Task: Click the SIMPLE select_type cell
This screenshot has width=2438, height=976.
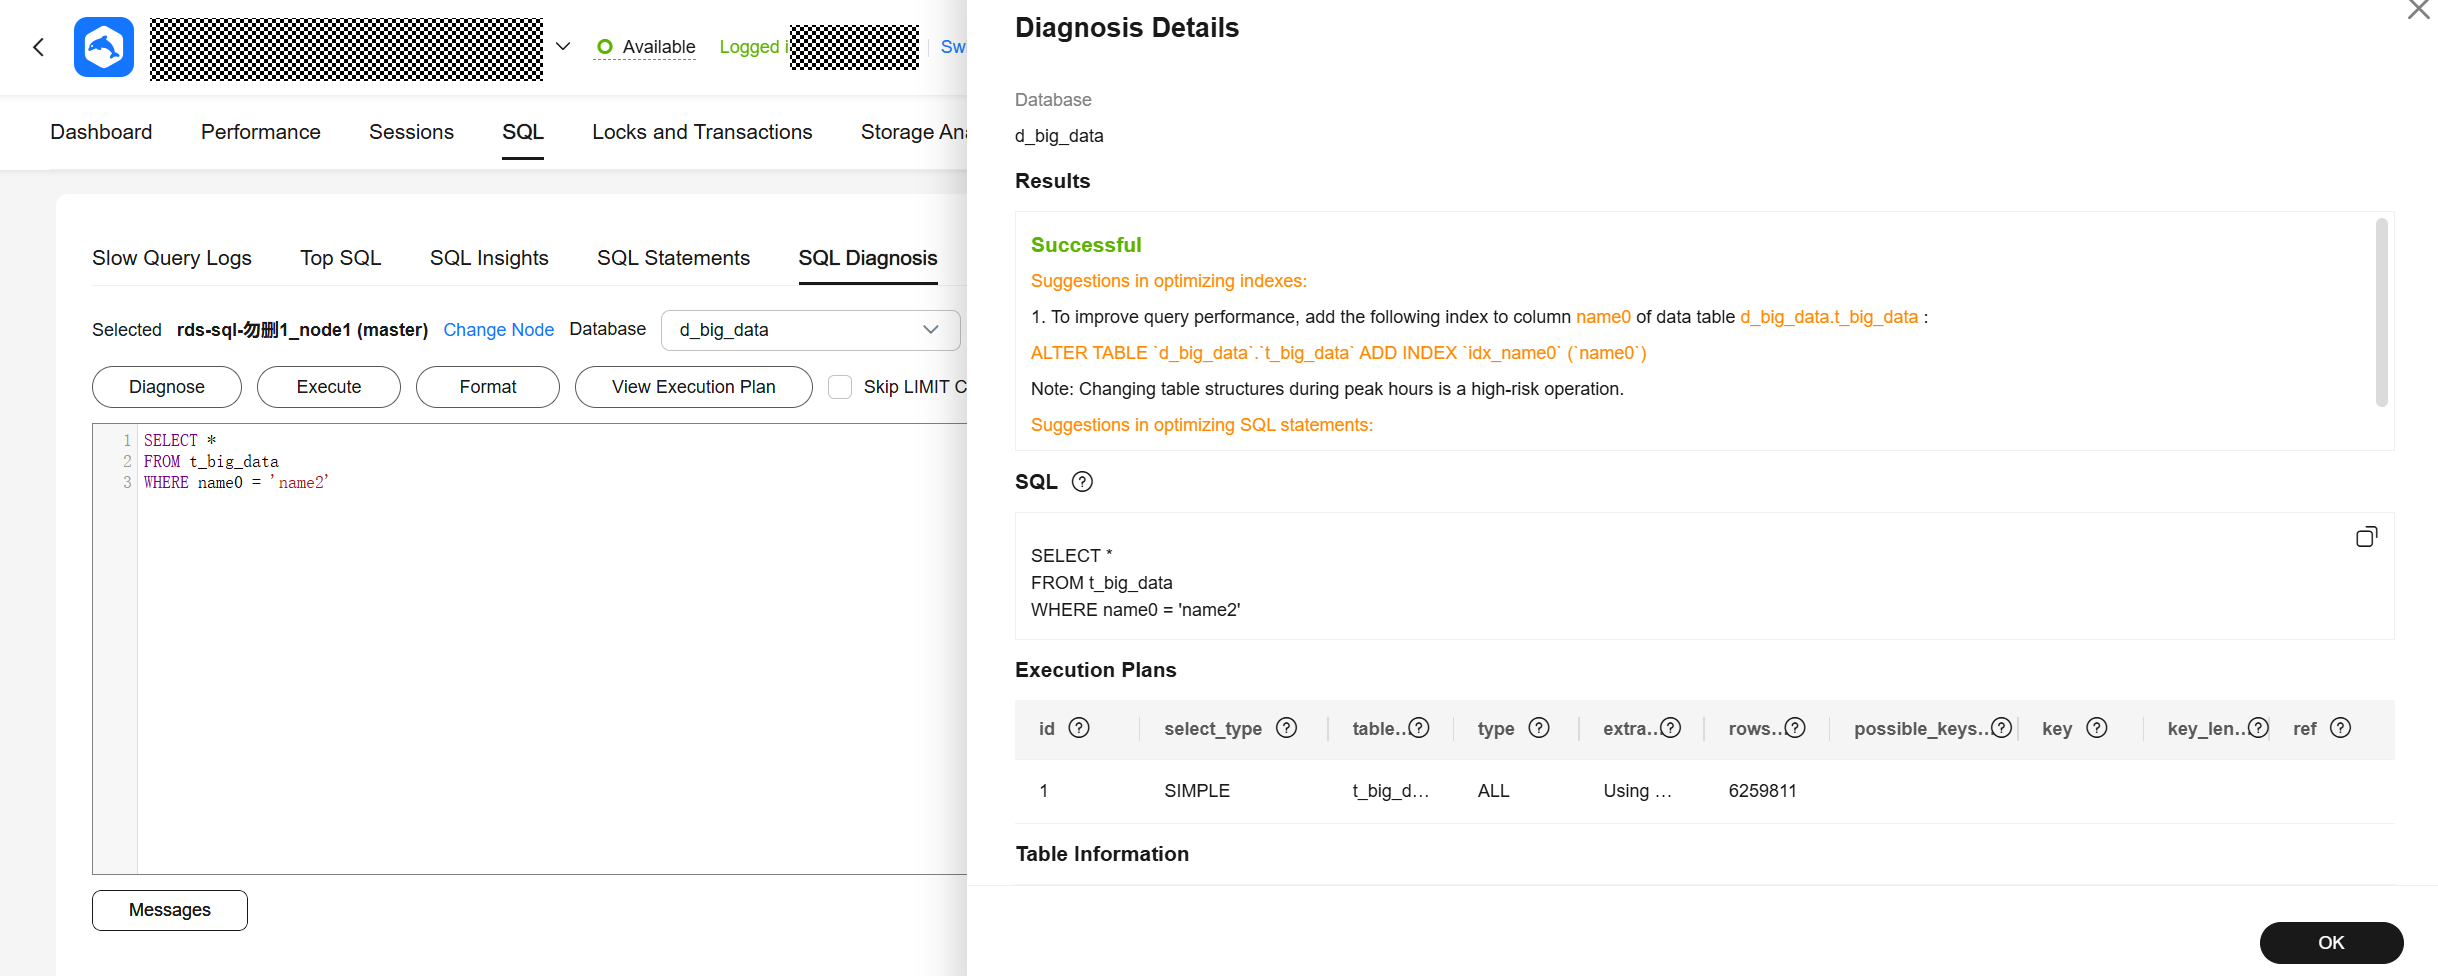Action: (1197, 791)
